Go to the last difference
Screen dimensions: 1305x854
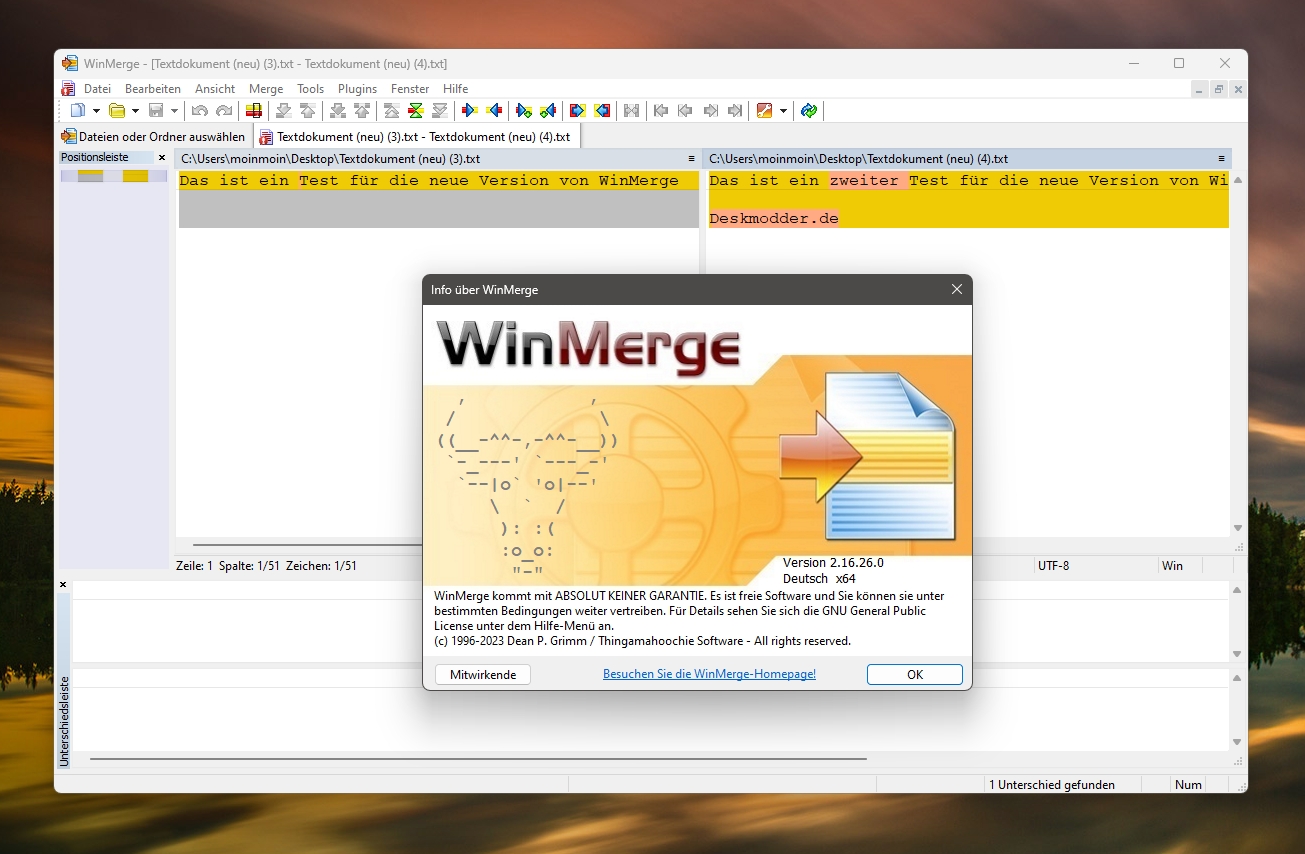tap(440, 111)
